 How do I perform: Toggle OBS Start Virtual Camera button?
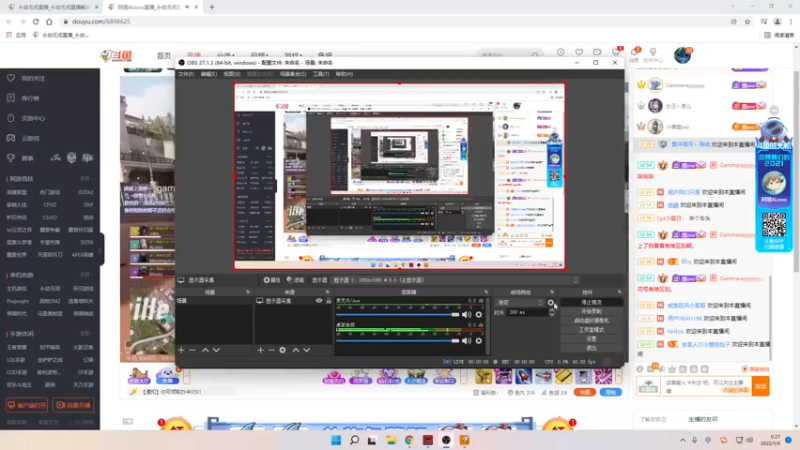591,320
